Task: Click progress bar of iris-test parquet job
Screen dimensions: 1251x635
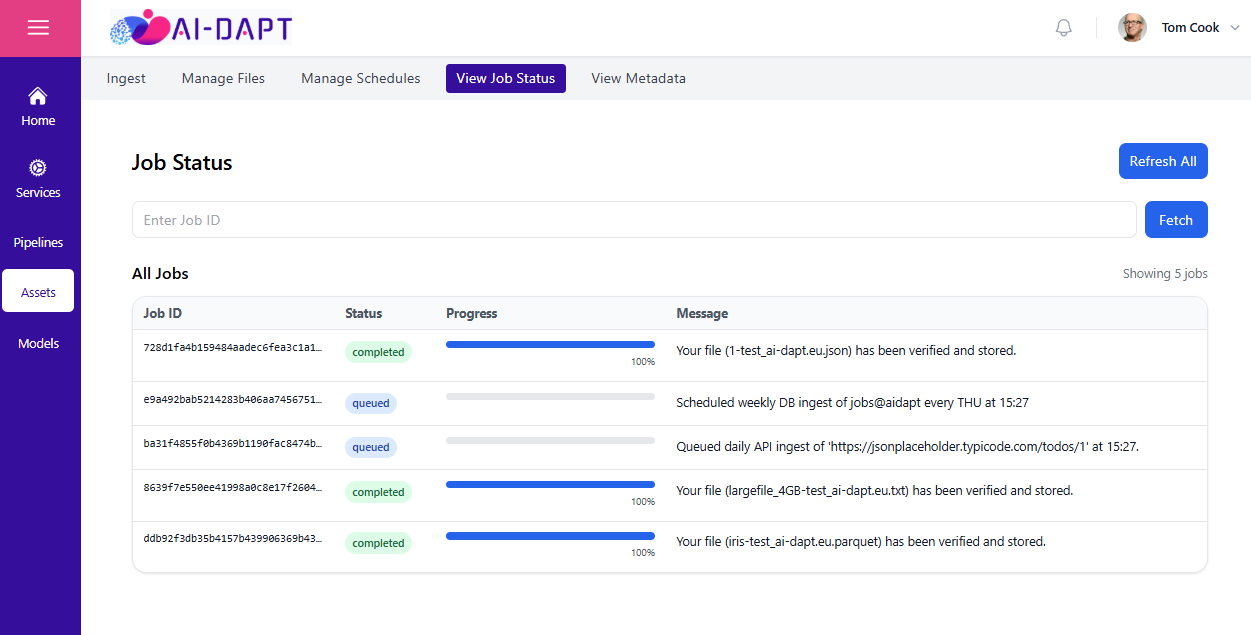Action: click(550, 536)
